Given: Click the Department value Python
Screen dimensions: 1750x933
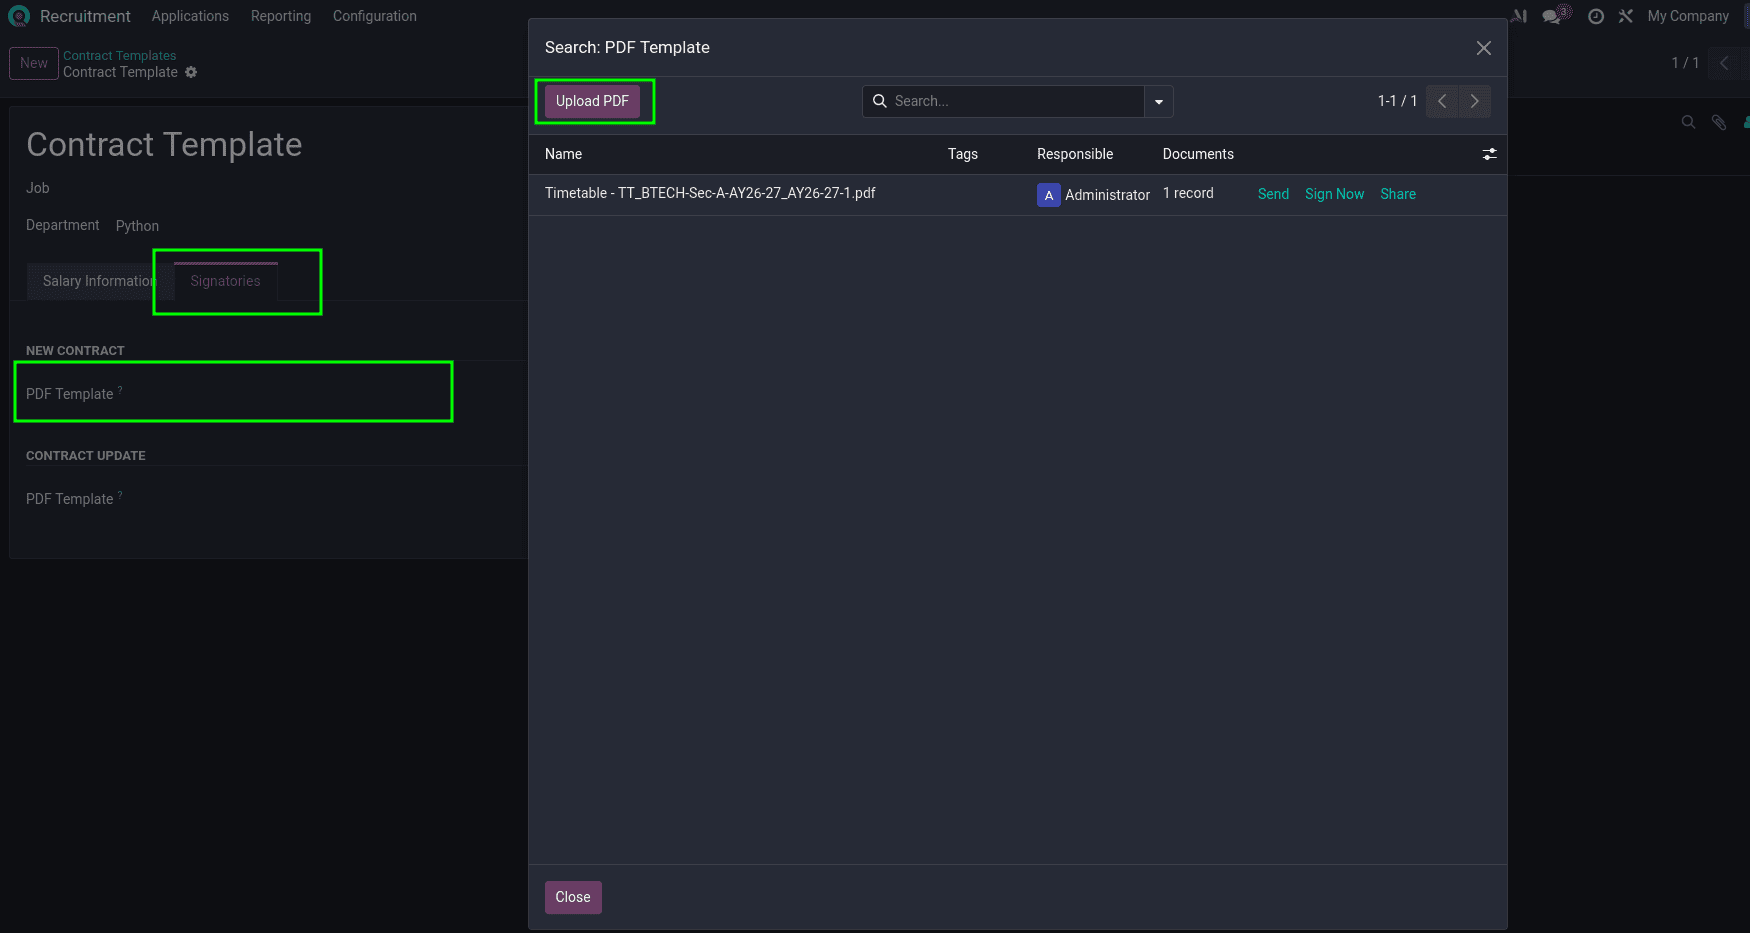Looking at the screenshot, I should pyautogui.click(x=137, y=226).
